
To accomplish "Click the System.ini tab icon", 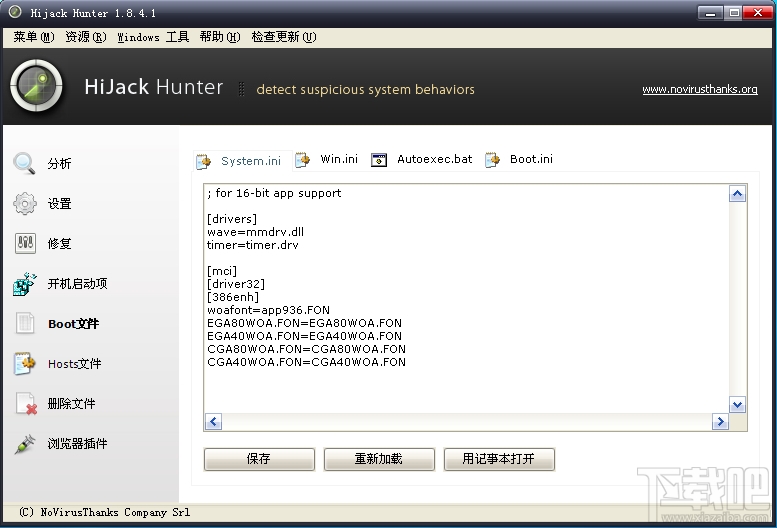I will click(x=203, y=161).
